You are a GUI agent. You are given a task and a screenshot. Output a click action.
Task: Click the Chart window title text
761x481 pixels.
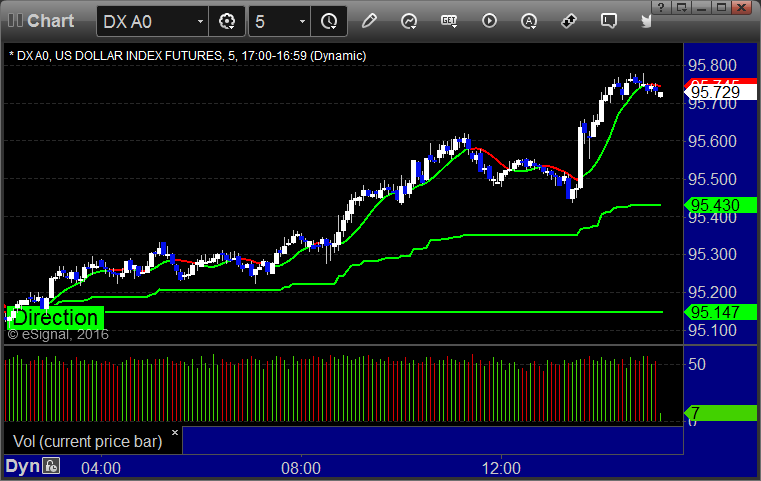click(x=50, y=21)
